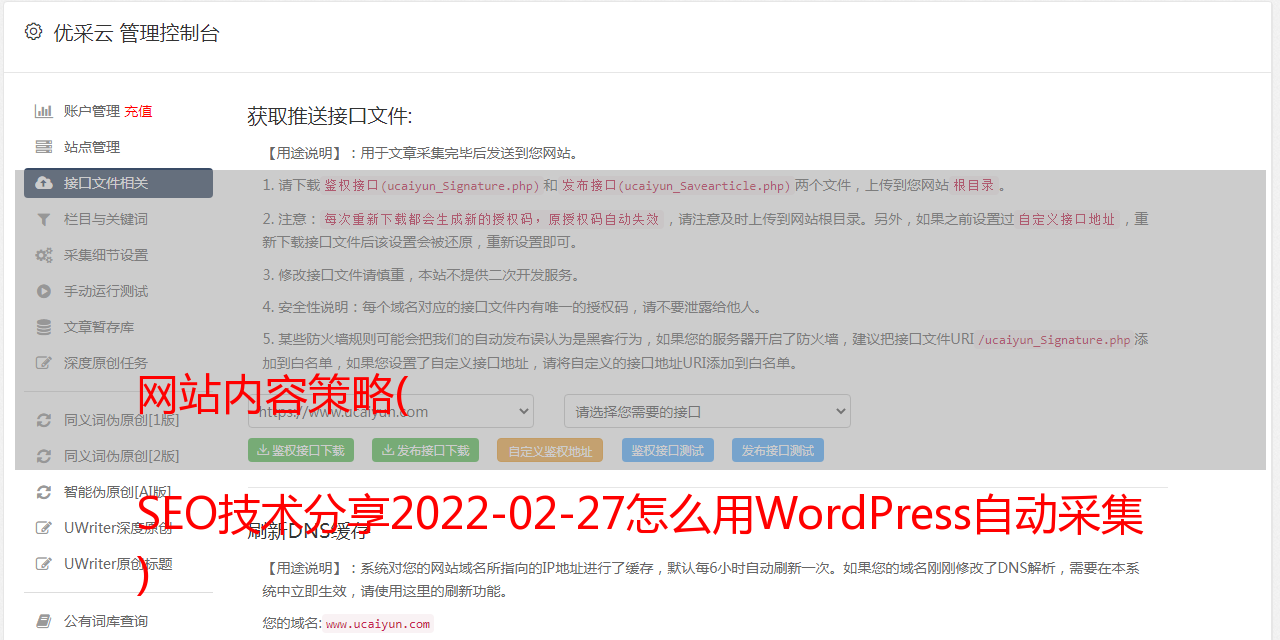
Task: Open the website URL dropdown
Action: click(x=391, y=411)
